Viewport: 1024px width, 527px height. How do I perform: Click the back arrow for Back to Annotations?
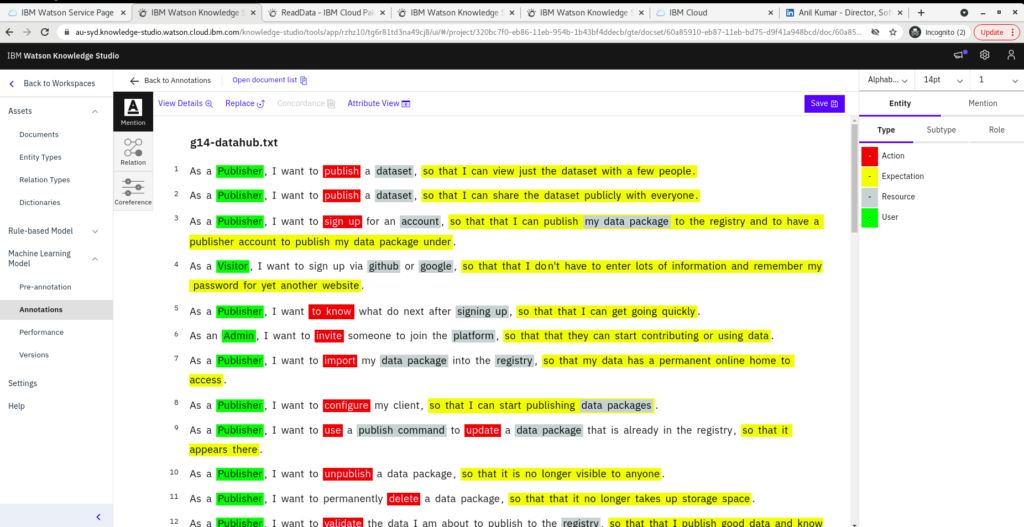[x=135, y=80]
